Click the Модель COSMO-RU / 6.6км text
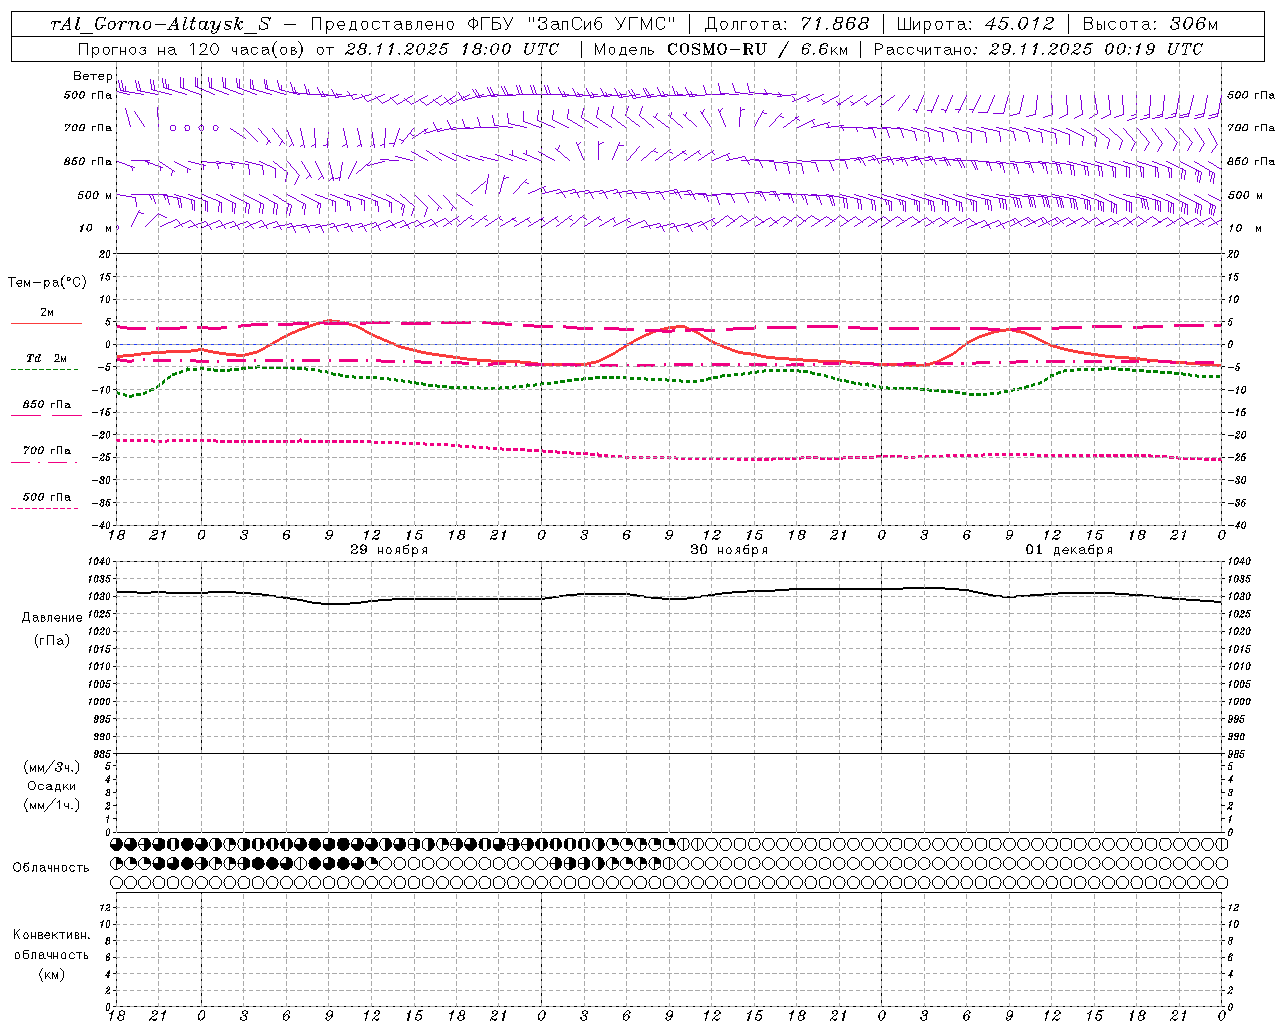Screen dimensions: 1280x1024 click(x=720, y=49)
